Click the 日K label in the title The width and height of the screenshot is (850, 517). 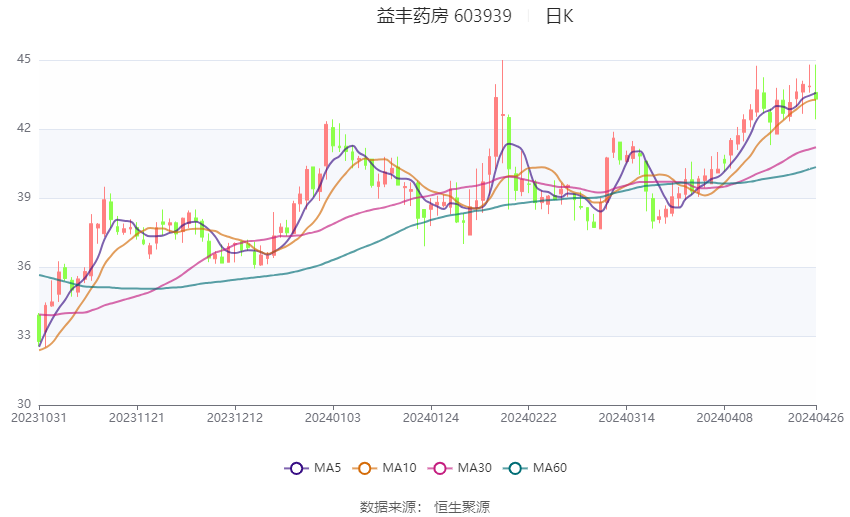(559, 16)
